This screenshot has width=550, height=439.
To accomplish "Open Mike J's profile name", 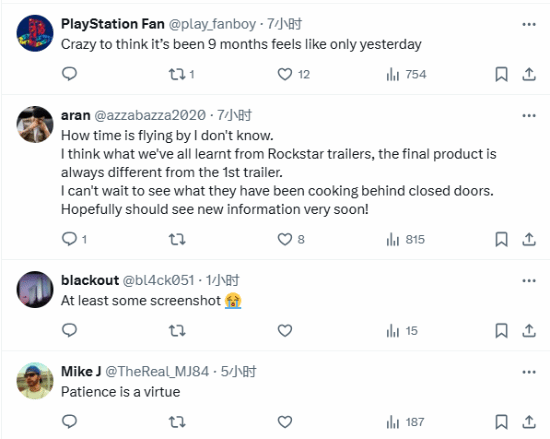I will [81, 371].
